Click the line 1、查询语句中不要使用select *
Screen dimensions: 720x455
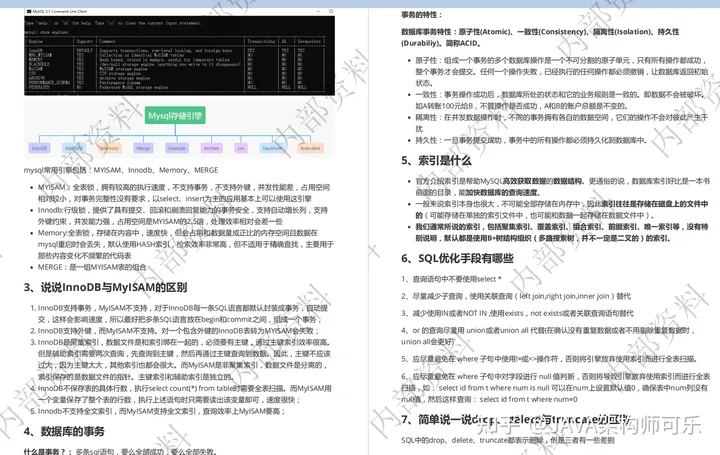pos(451,279)
